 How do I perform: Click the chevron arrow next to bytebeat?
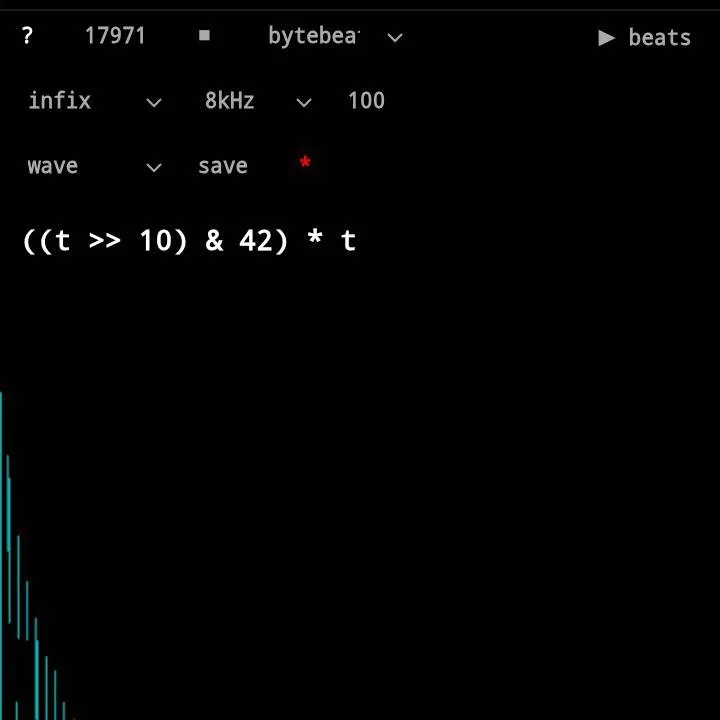[x=395, y=38]
